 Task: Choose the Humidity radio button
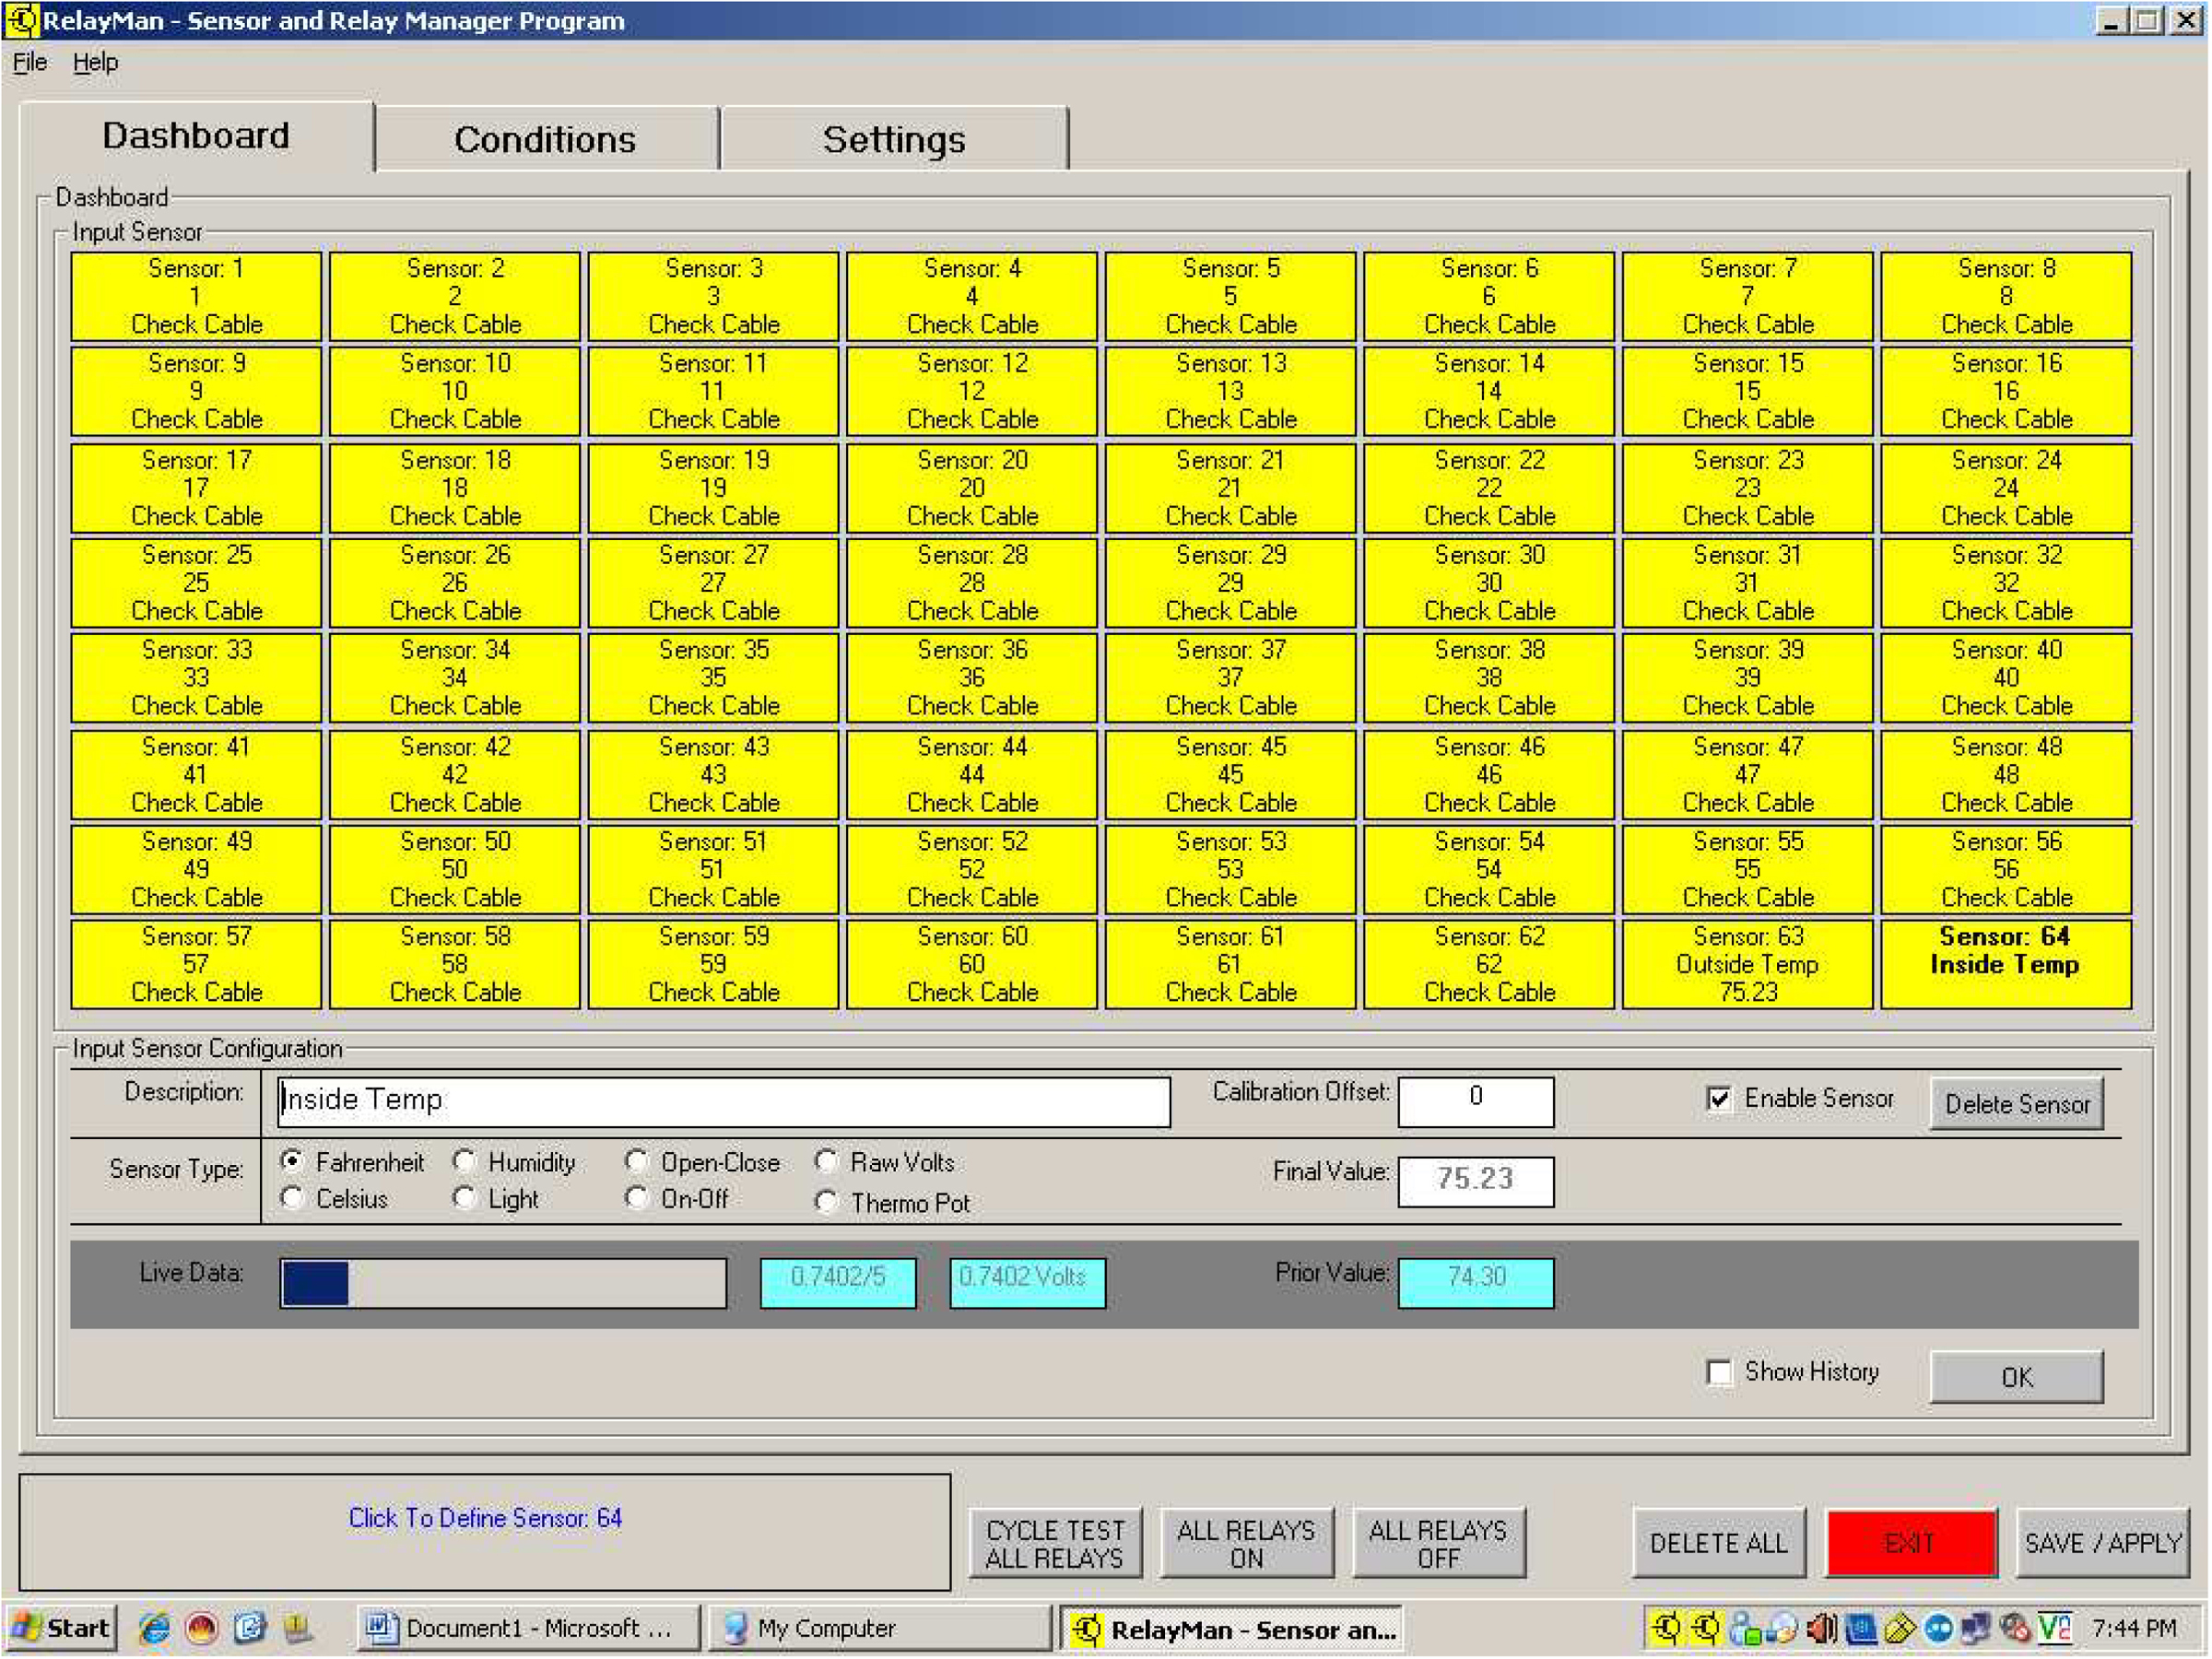[x=464, y=1162]
